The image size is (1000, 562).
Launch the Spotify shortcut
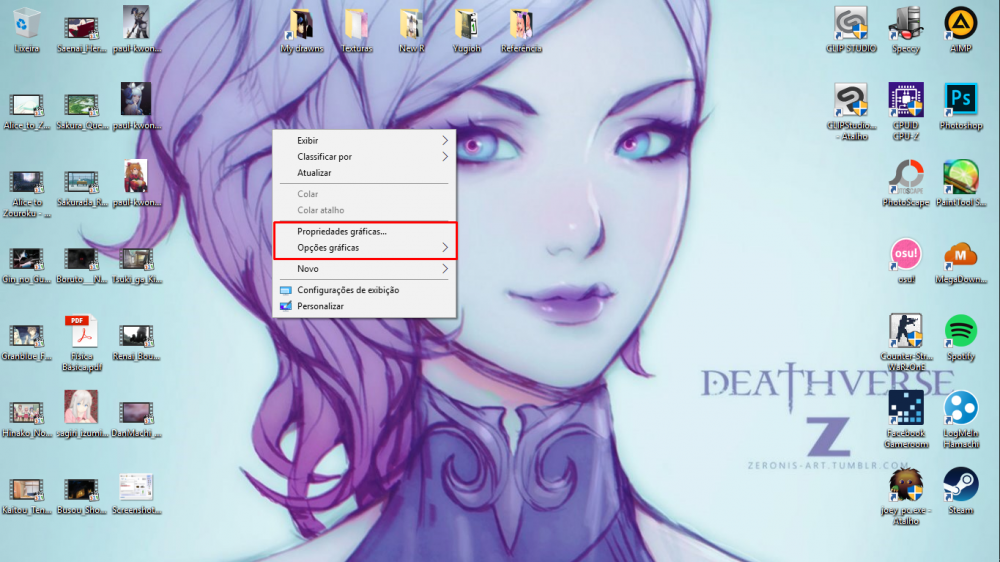pyautogui.click(x=960, y=339)
